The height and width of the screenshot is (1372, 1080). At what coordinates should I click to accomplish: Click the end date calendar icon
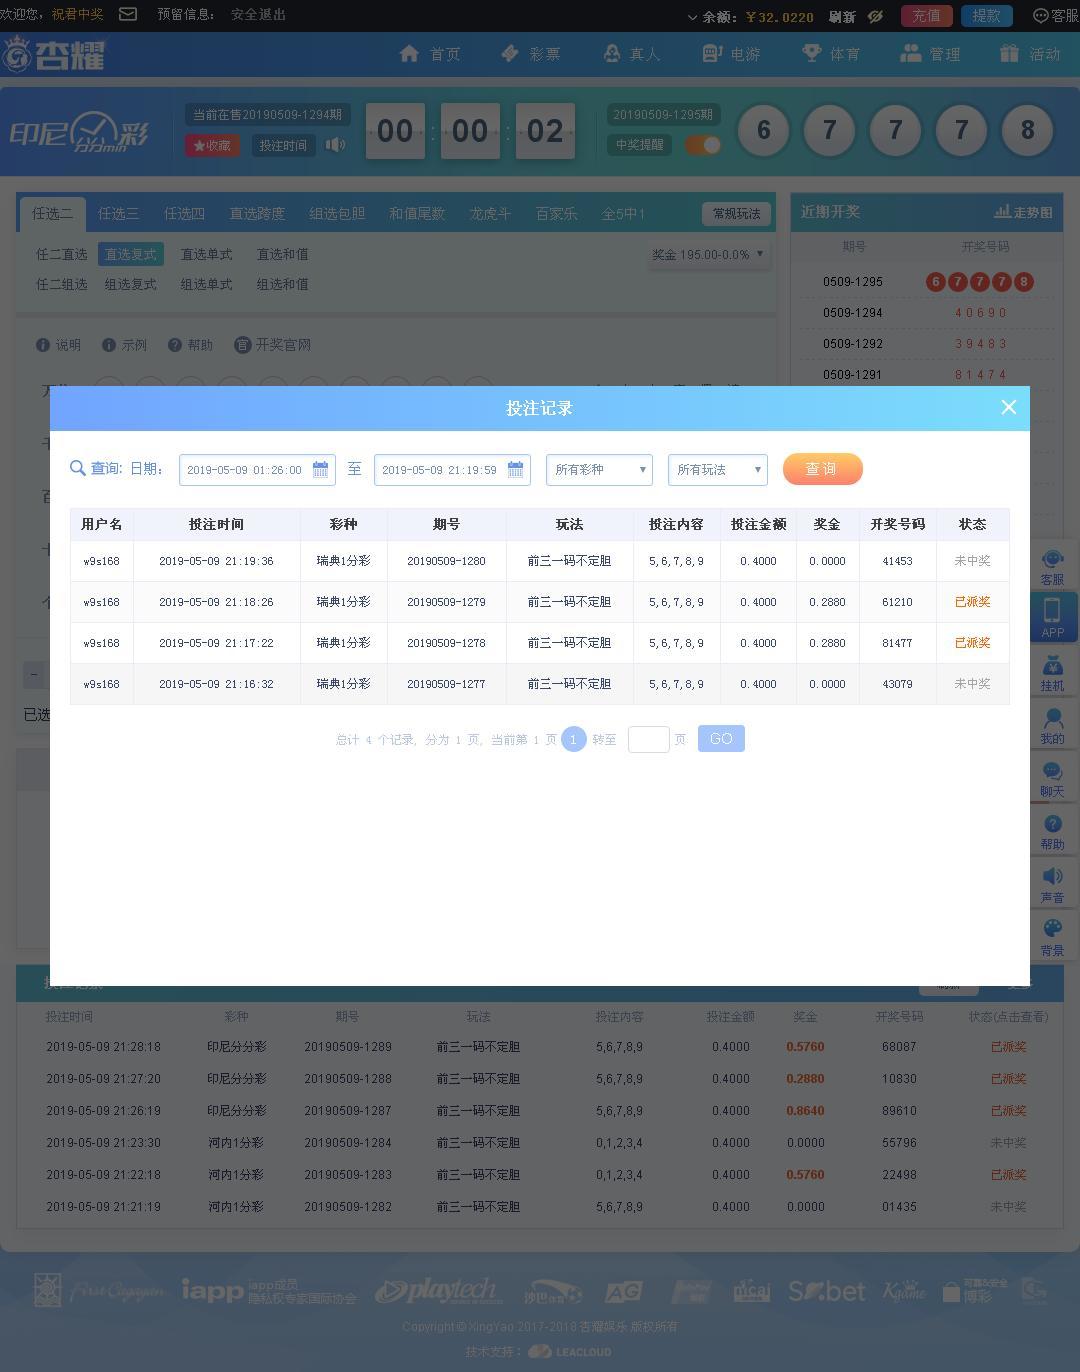pos(515,469)
